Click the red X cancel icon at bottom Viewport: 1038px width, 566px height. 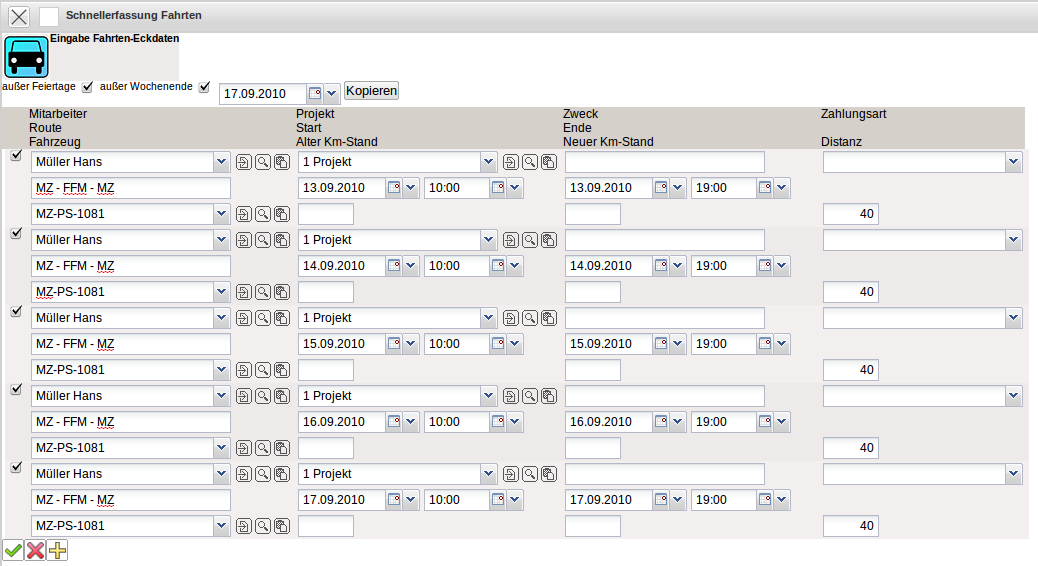point(35,550)
